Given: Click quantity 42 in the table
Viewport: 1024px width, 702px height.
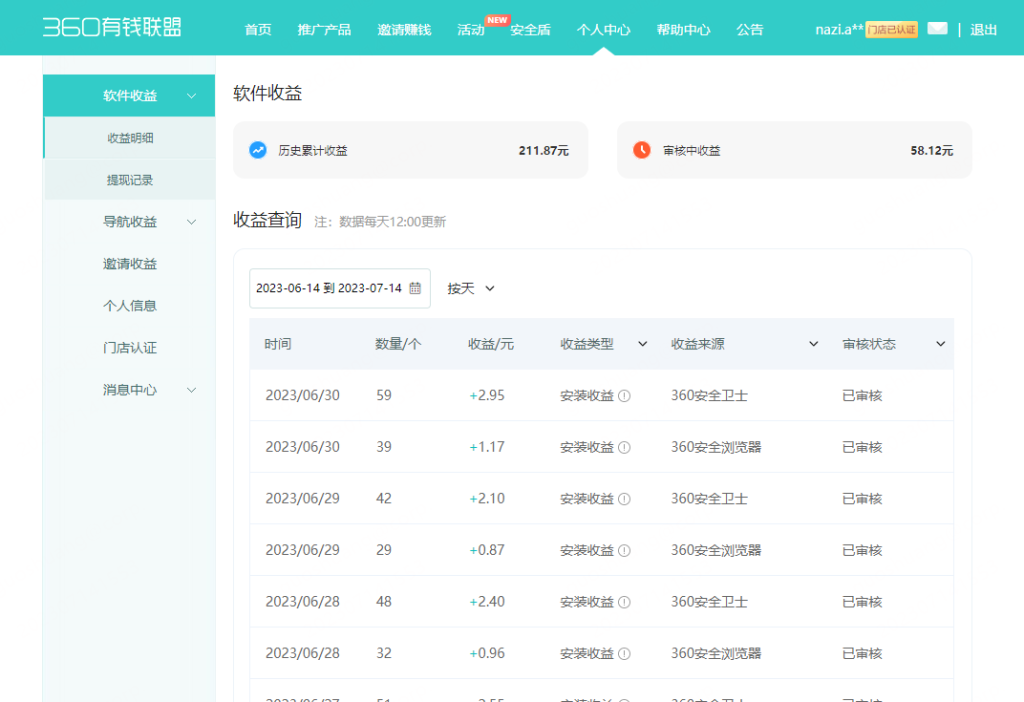Looking at the screenshot, I should [x=384, y=499].
